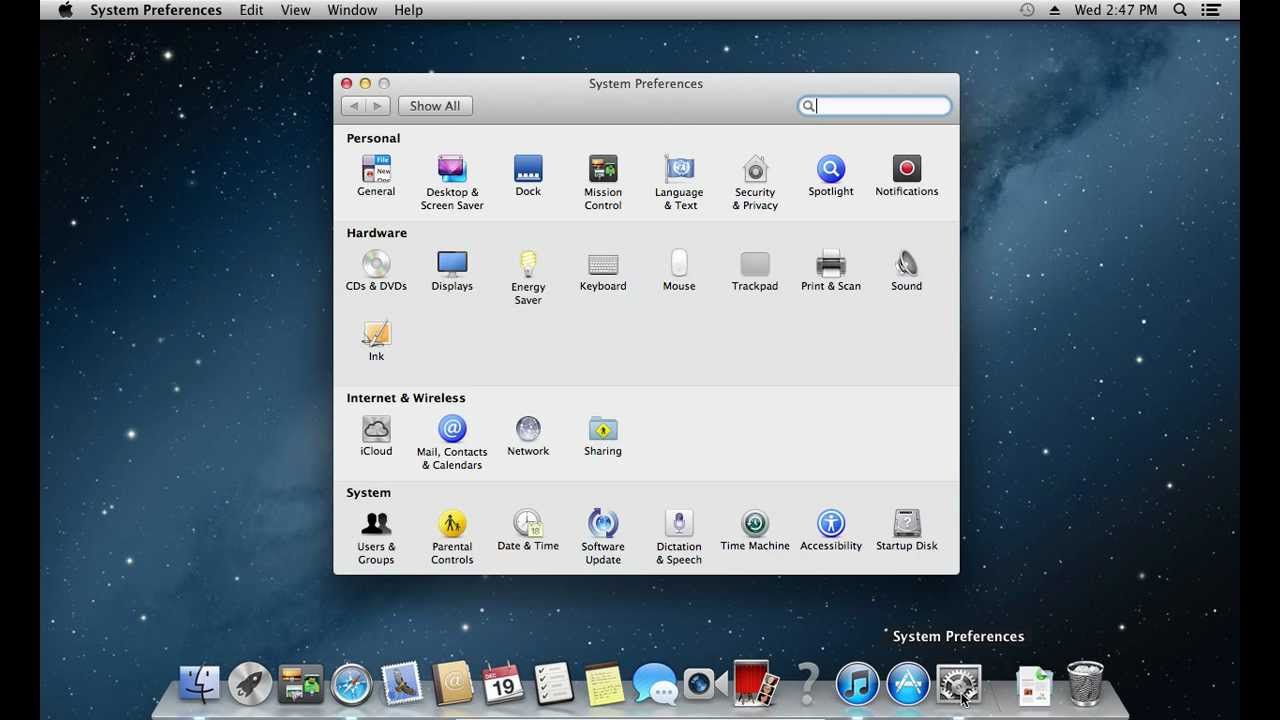This screenshot has width=1280, height=720.
Task: Open the Help menu
Action: pos(408,10)
